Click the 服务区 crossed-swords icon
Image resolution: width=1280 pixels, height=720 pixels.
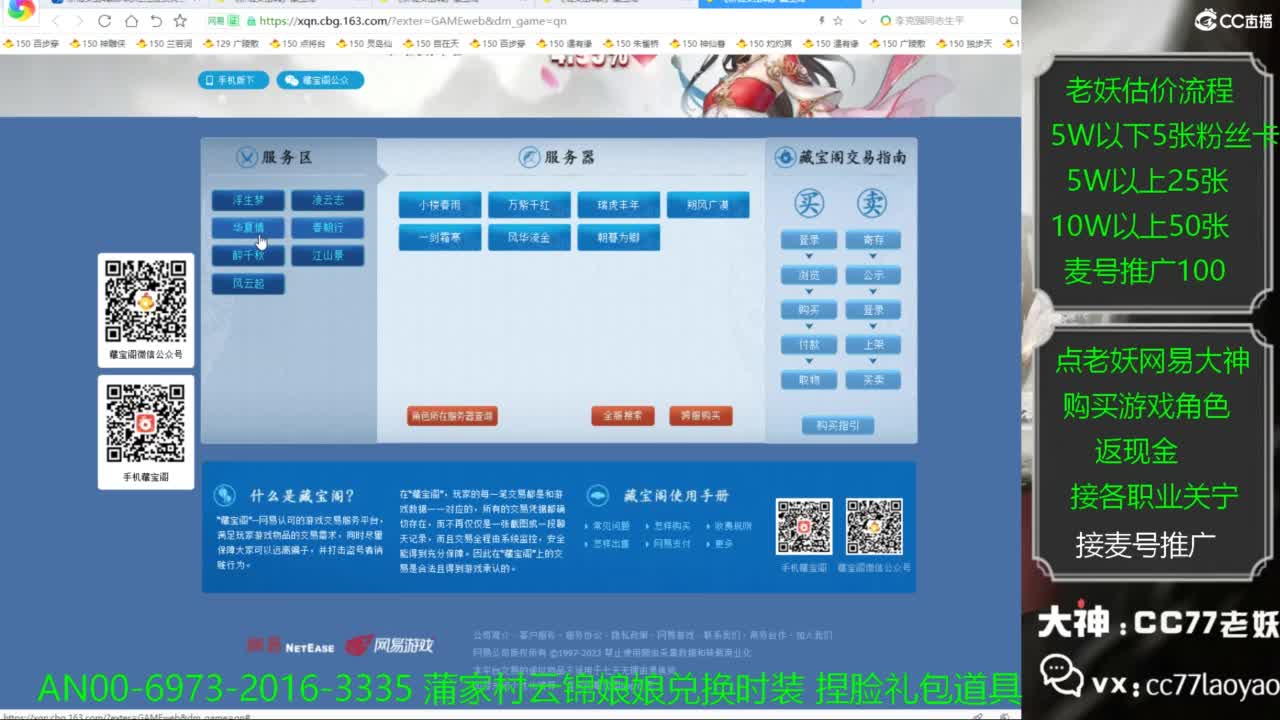point(247,157)
